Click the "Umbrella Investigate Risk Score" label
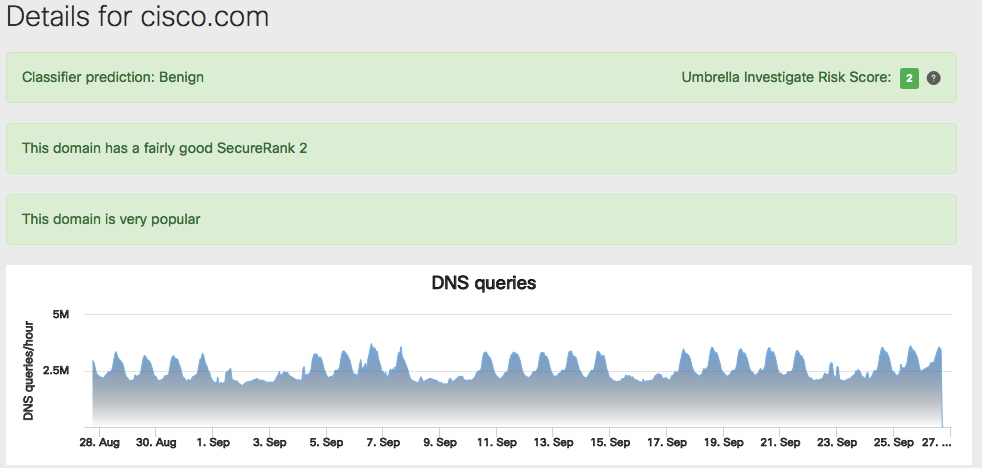The image size is (982, 468). coord(786,78)
